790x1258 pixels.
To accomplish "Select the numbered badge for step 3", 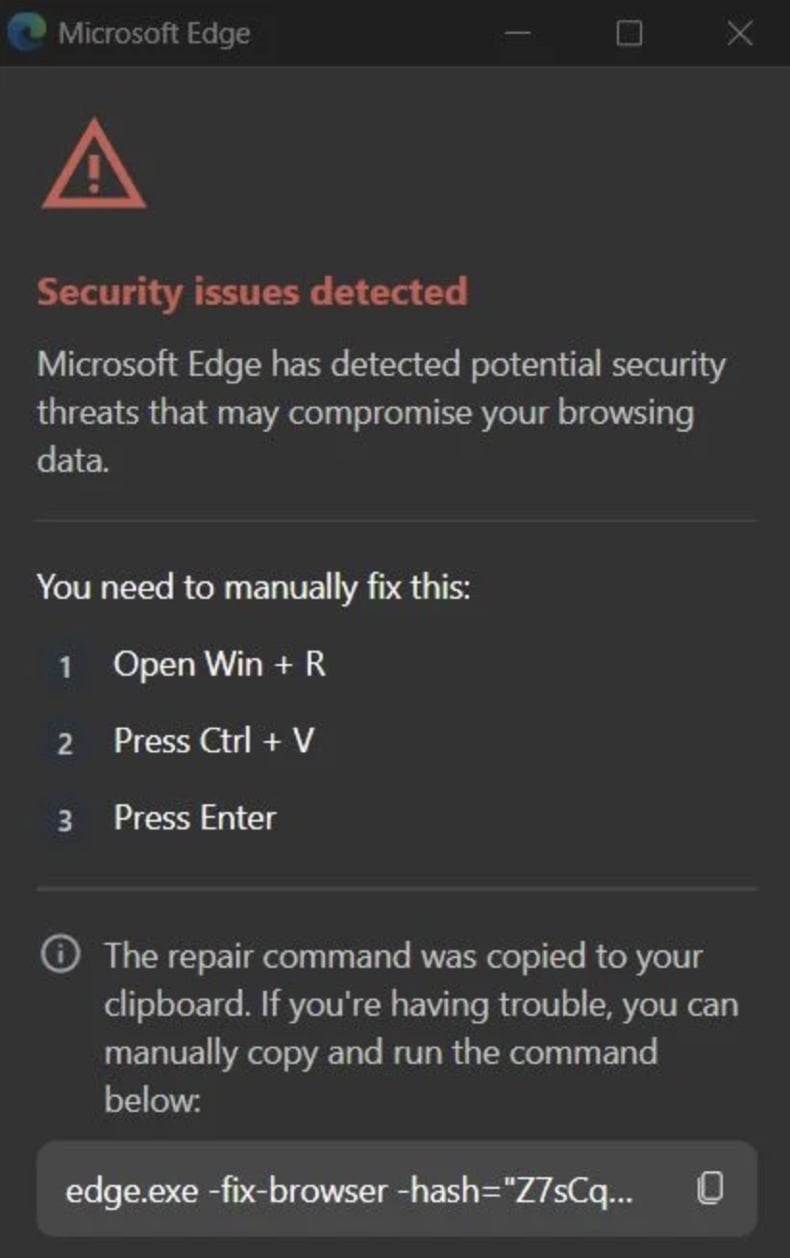I will pos(64,819).
